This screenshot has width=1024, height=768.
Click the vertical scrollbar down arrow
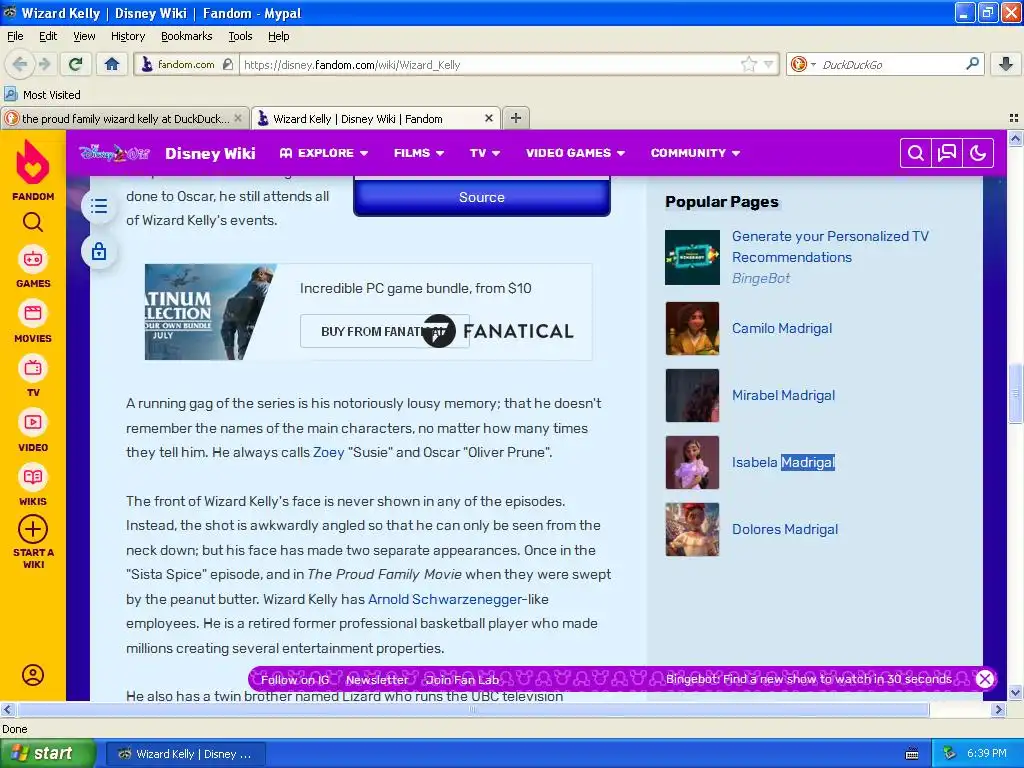click(1015, 692)
